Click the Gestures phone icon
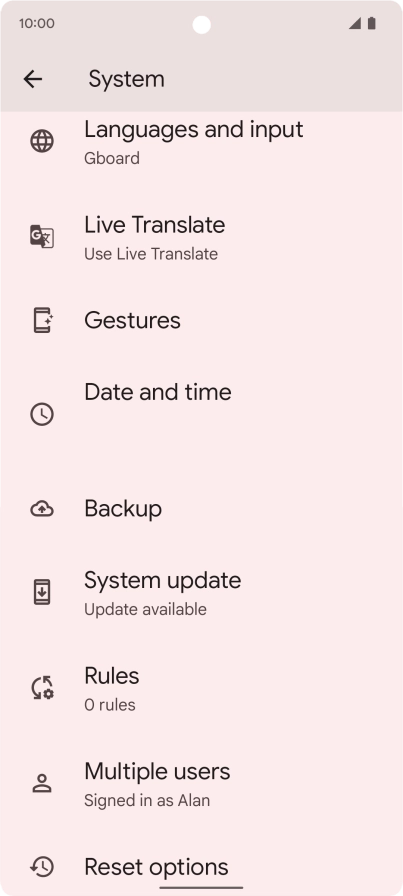This screenshot has height=896, width=403. [x=42, y=320]
